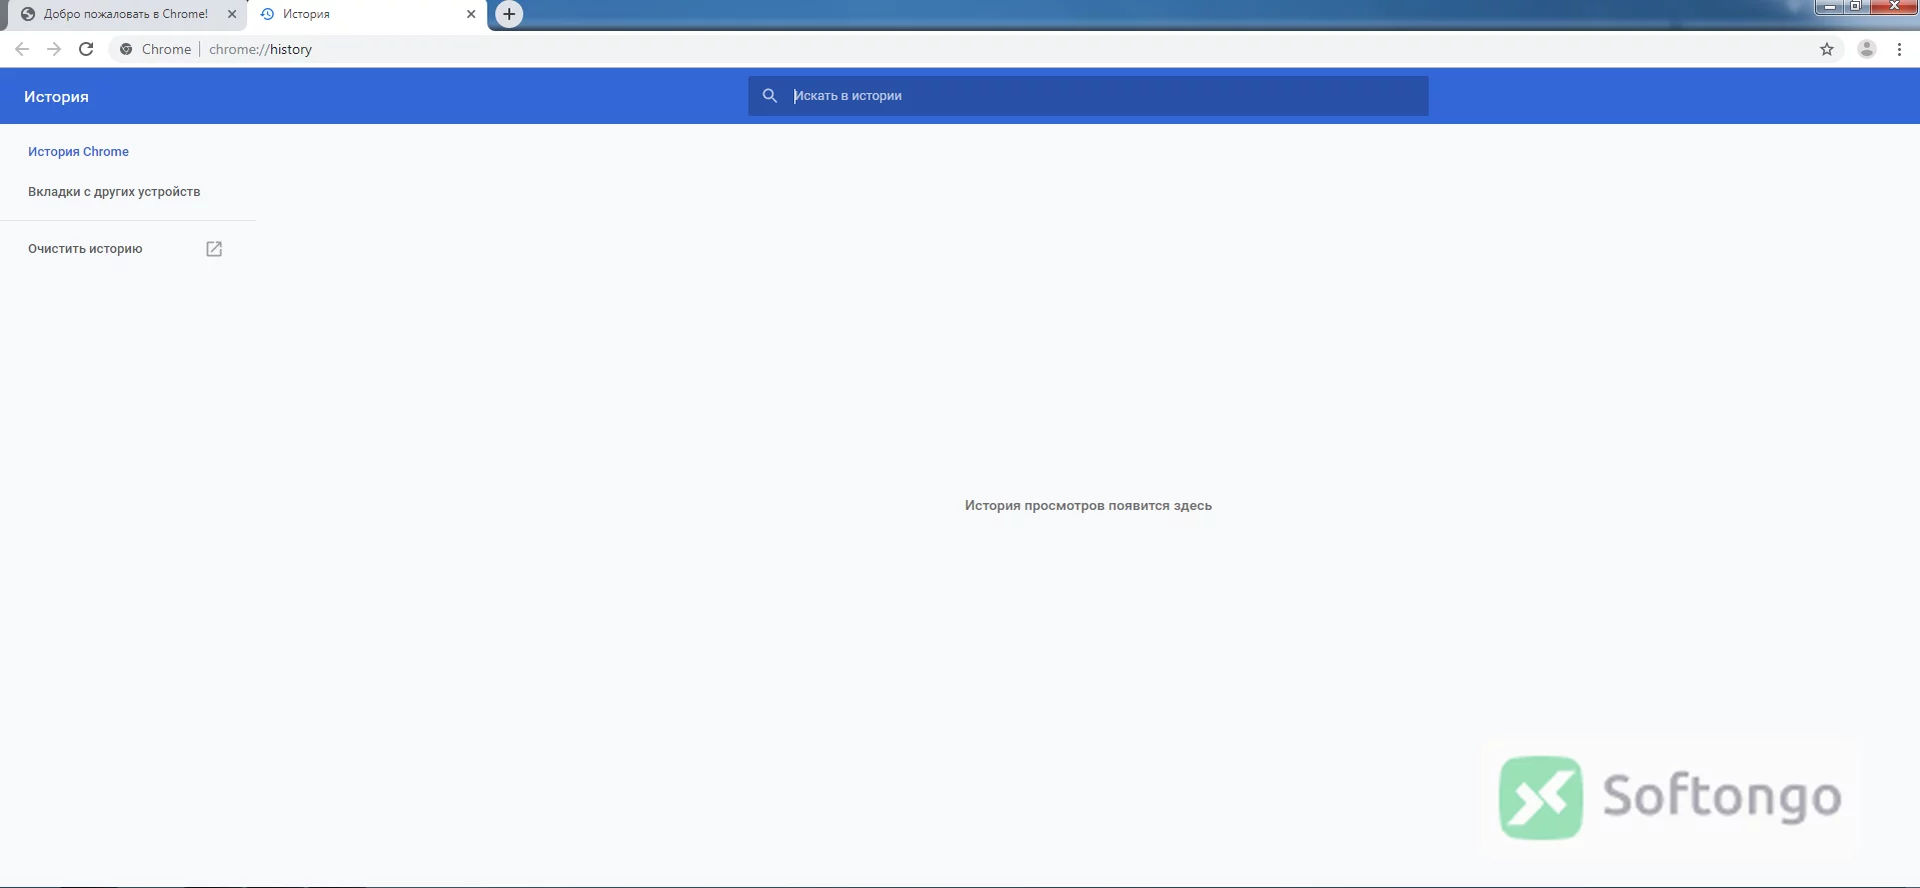This screenshot has height=888, width=1920.
Task: Maximize or restore the Chrome window
Action: click(1855, 7)
